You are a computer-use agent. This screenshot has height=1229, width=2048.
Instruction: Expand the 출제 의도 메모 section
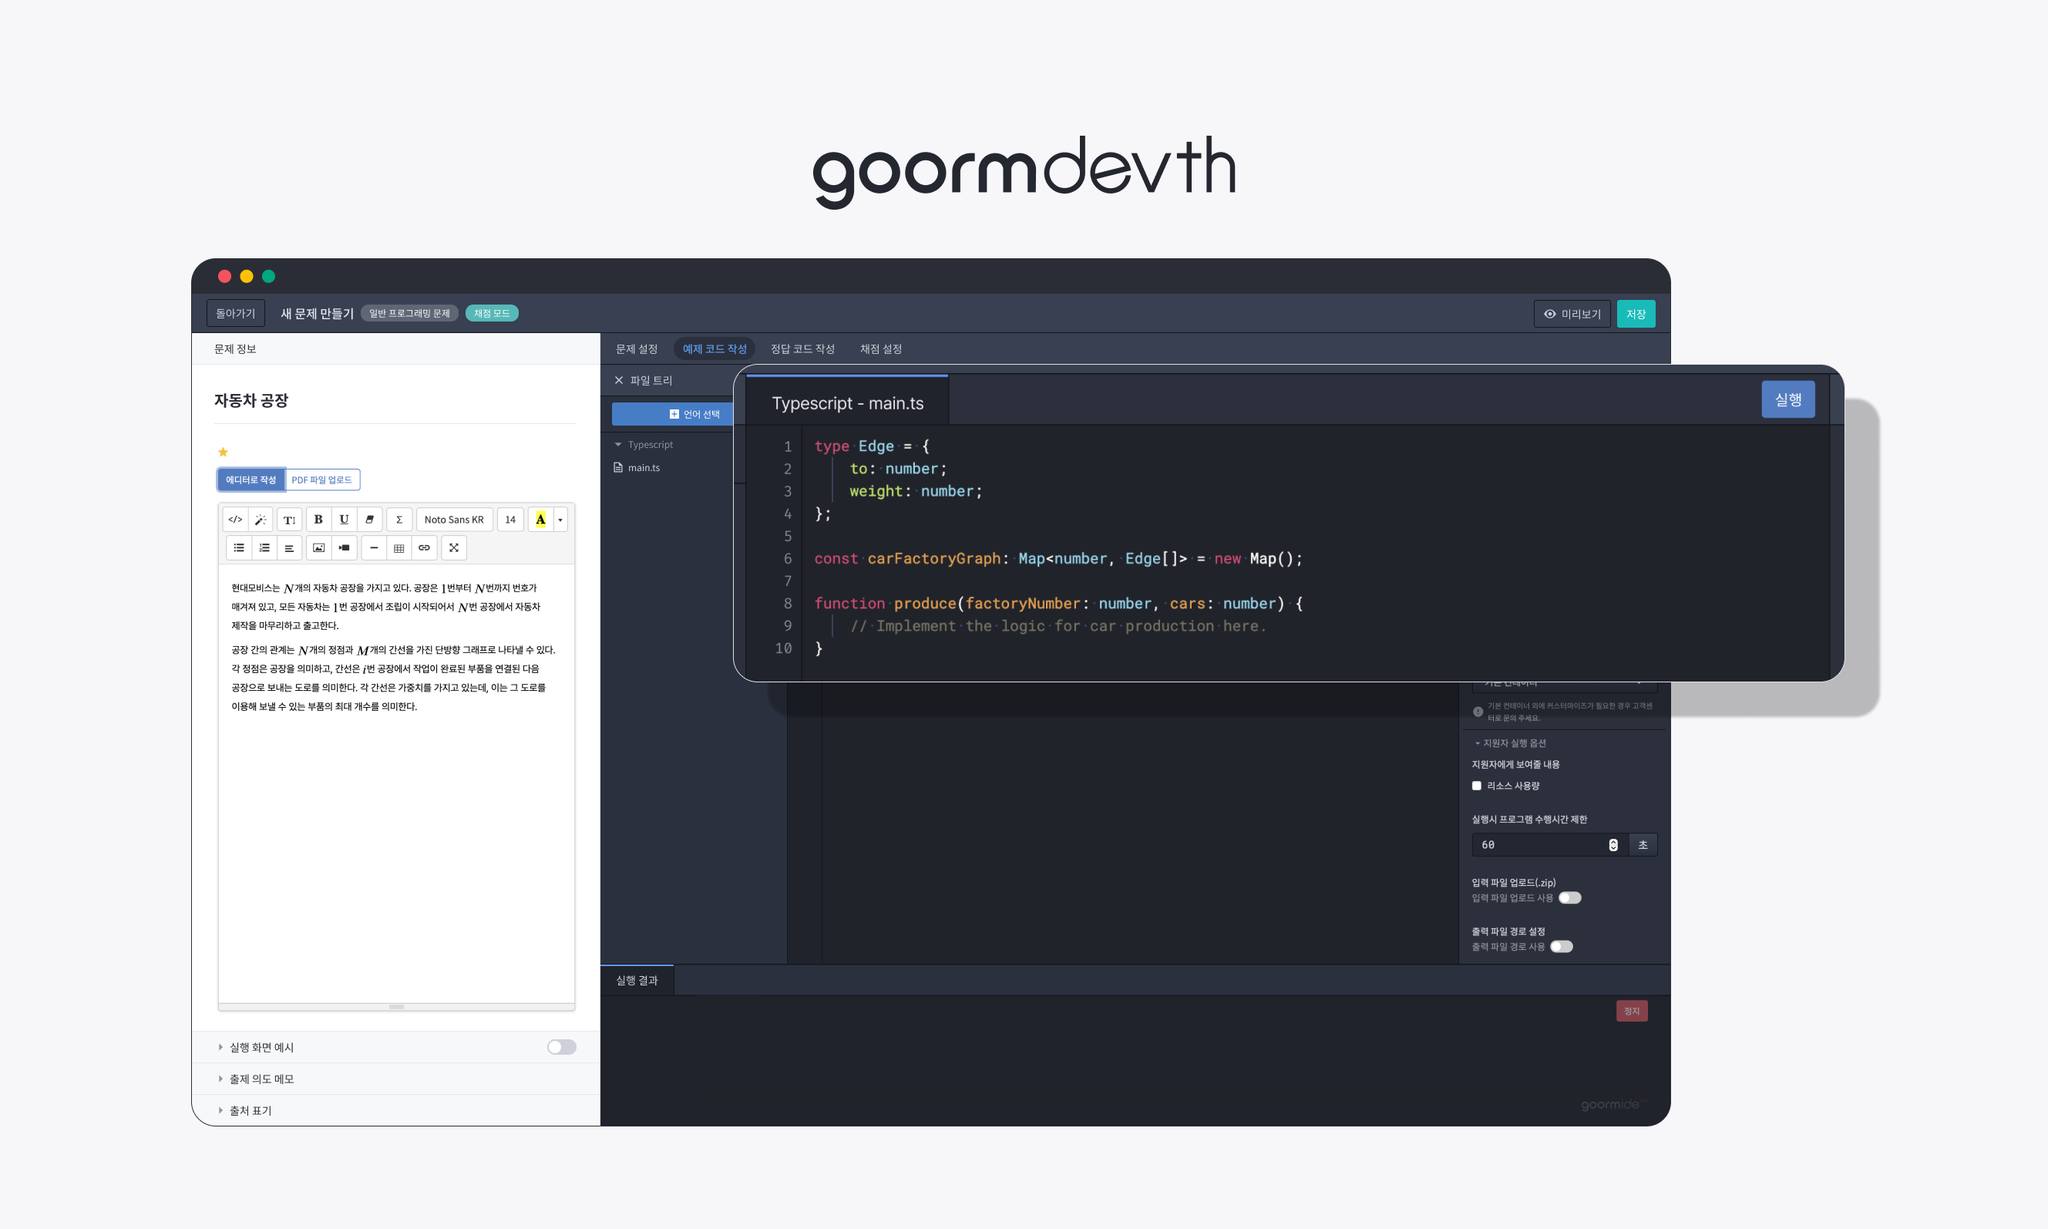(x=256, y=1079)
